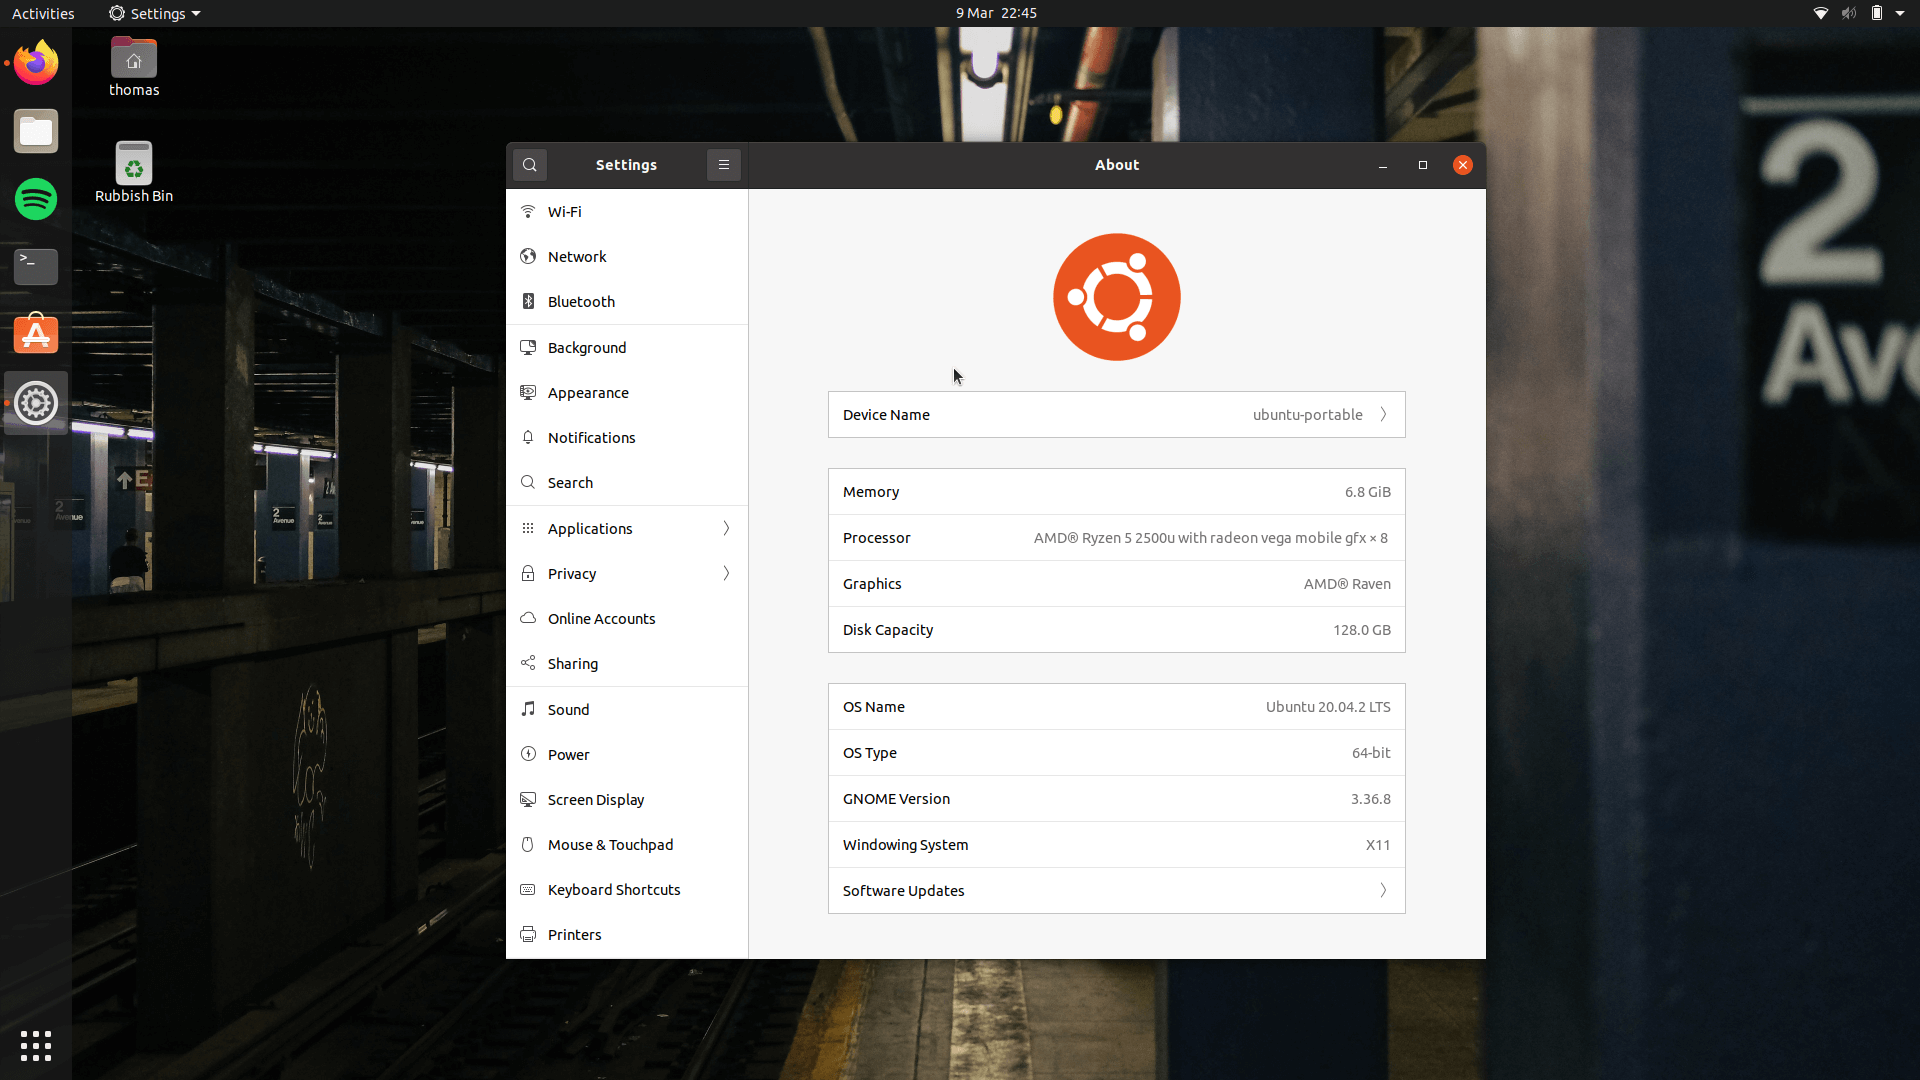Open Appearance settings
Image resolution: width=1920 pixels, height=1080 pixels.
click(x=587, y=392)
